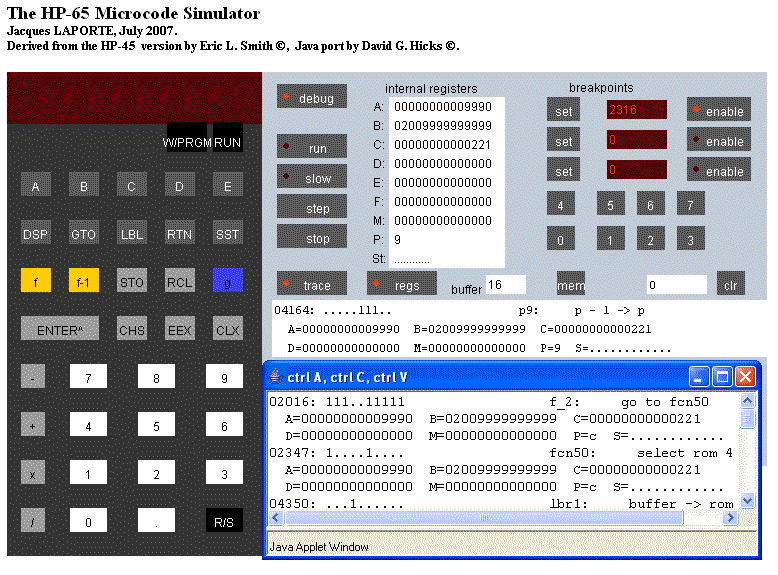Click breakpoint keypad digit 6
This screenshot has height=575, width=778.
point(650,204)
